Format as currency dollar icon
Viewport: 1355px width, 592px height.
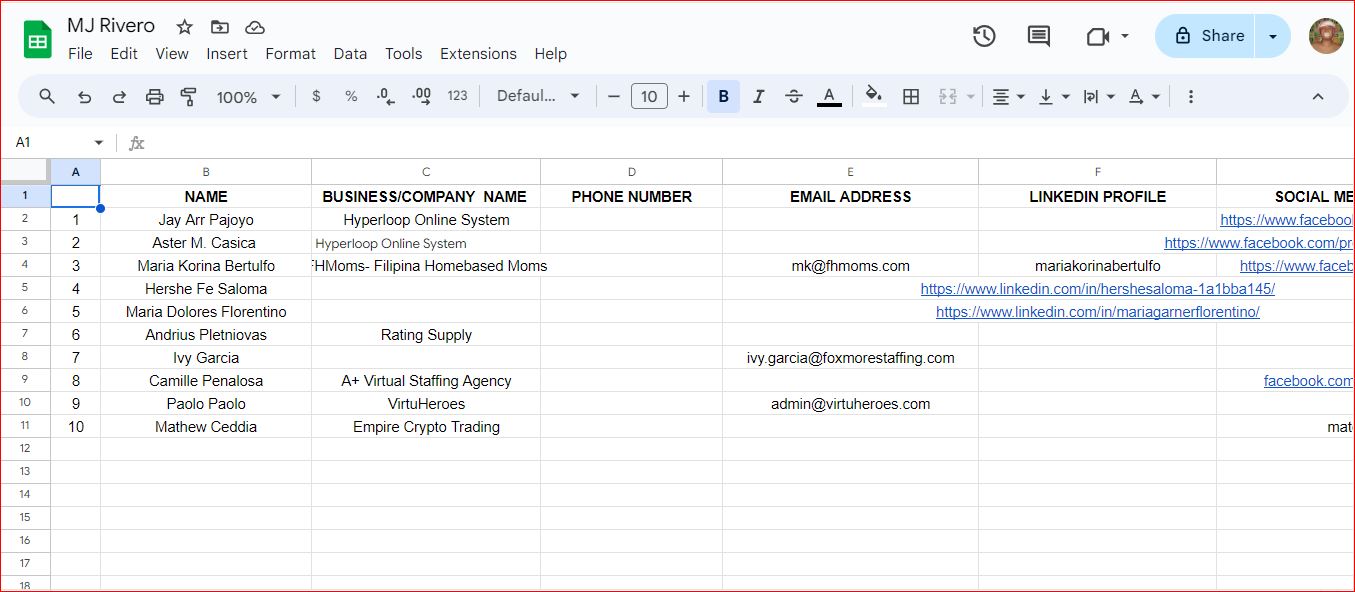coord(316,96)
